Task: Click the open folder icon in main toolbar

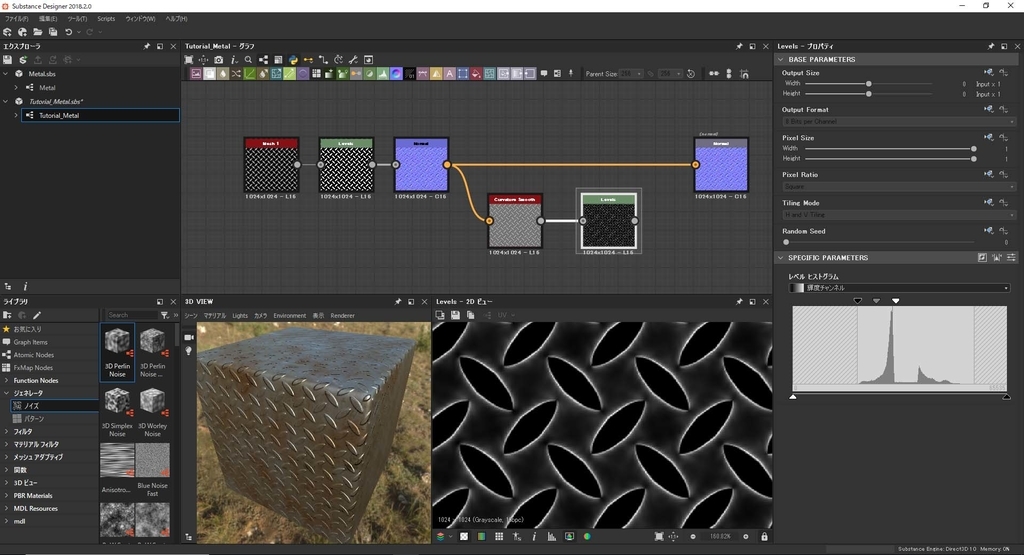Action: pyautogui.click(x=37, y=32)
